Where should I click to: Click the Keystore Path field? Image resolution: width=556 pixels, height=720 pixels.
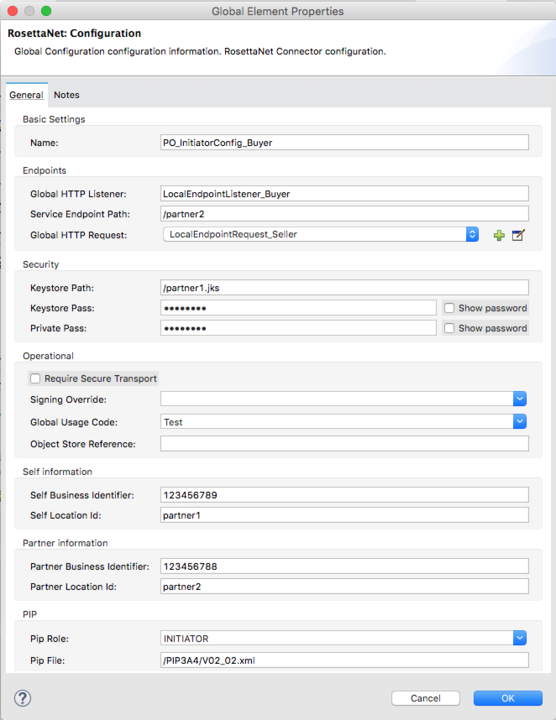pos(344,287)
